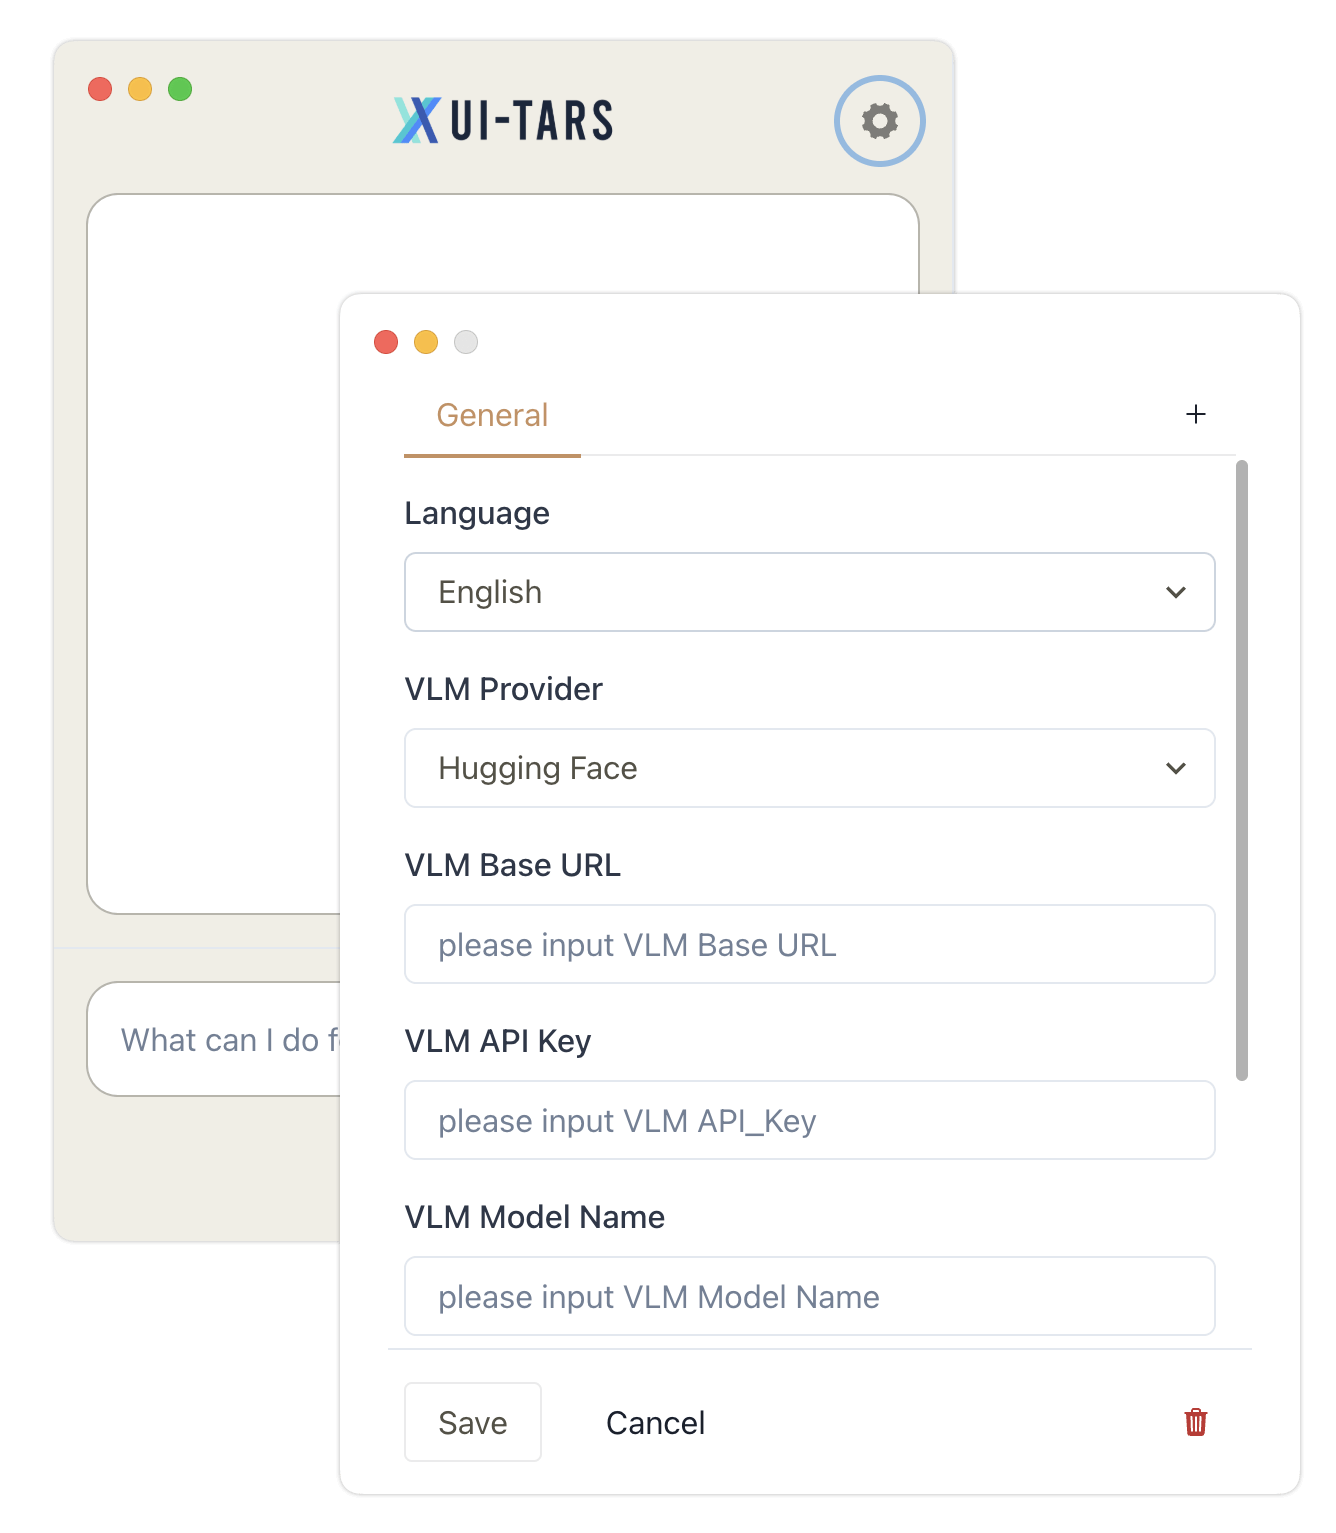The width and height of the screenshot is (1336, 1533).
Task: Expand the chevron in the VLM Provider field
Action: 1176,768
